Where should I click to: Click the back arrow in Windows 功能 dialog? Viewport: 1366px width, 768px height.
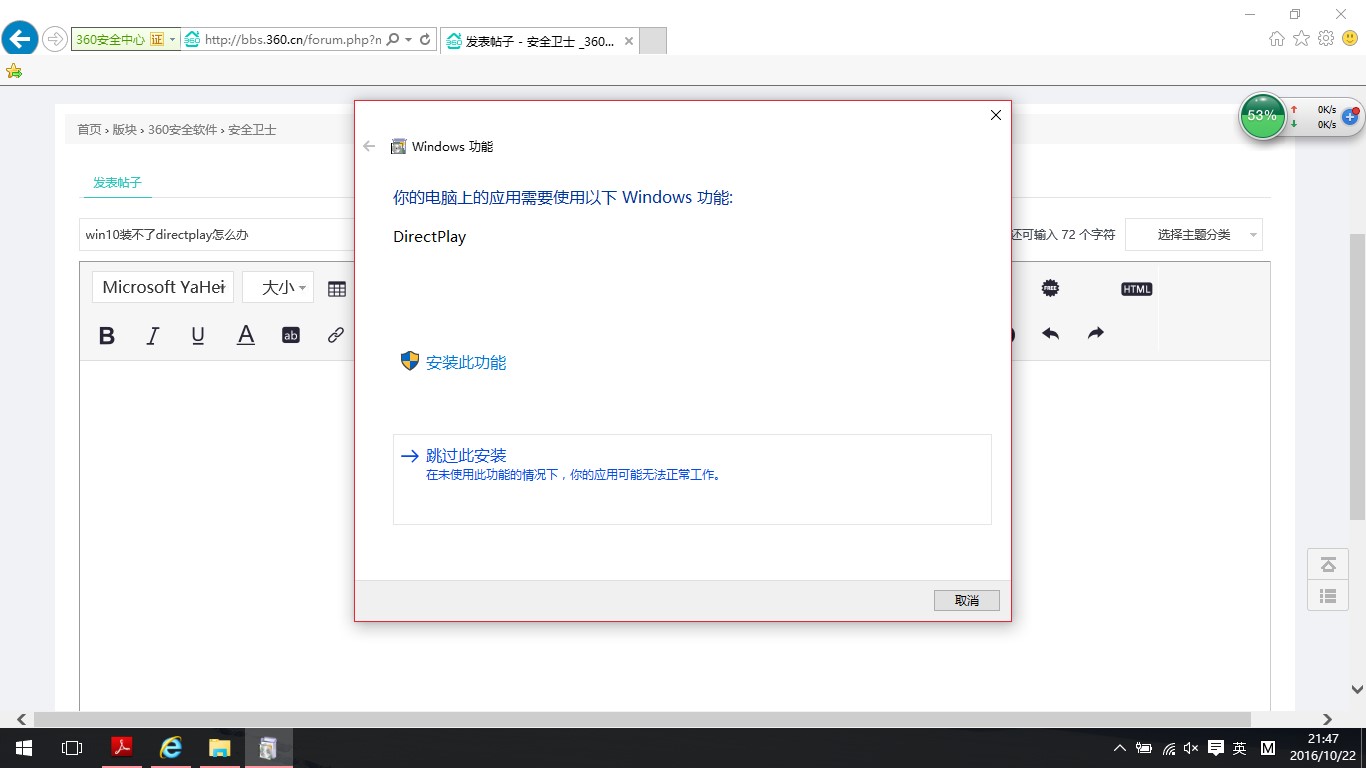click(x=369, y=146)
